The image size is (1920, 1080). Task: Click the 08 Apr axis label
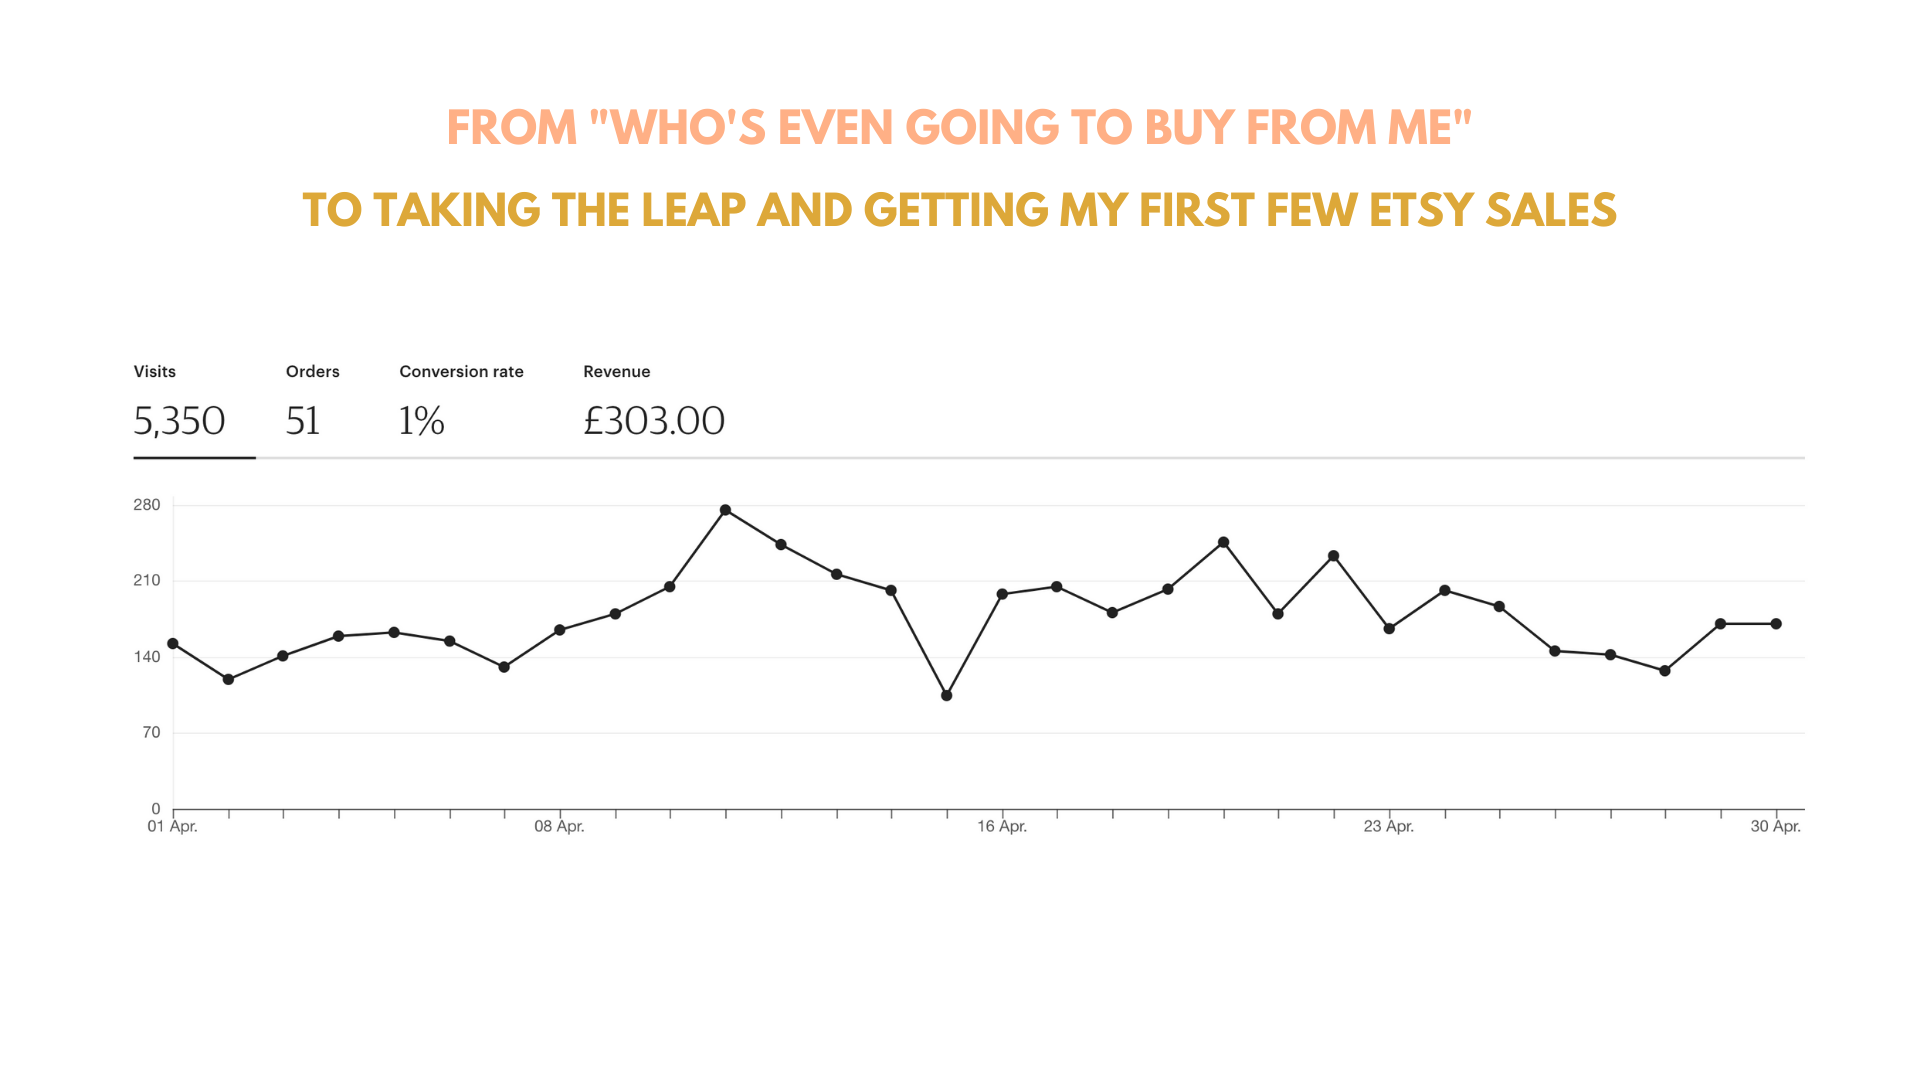559,826
